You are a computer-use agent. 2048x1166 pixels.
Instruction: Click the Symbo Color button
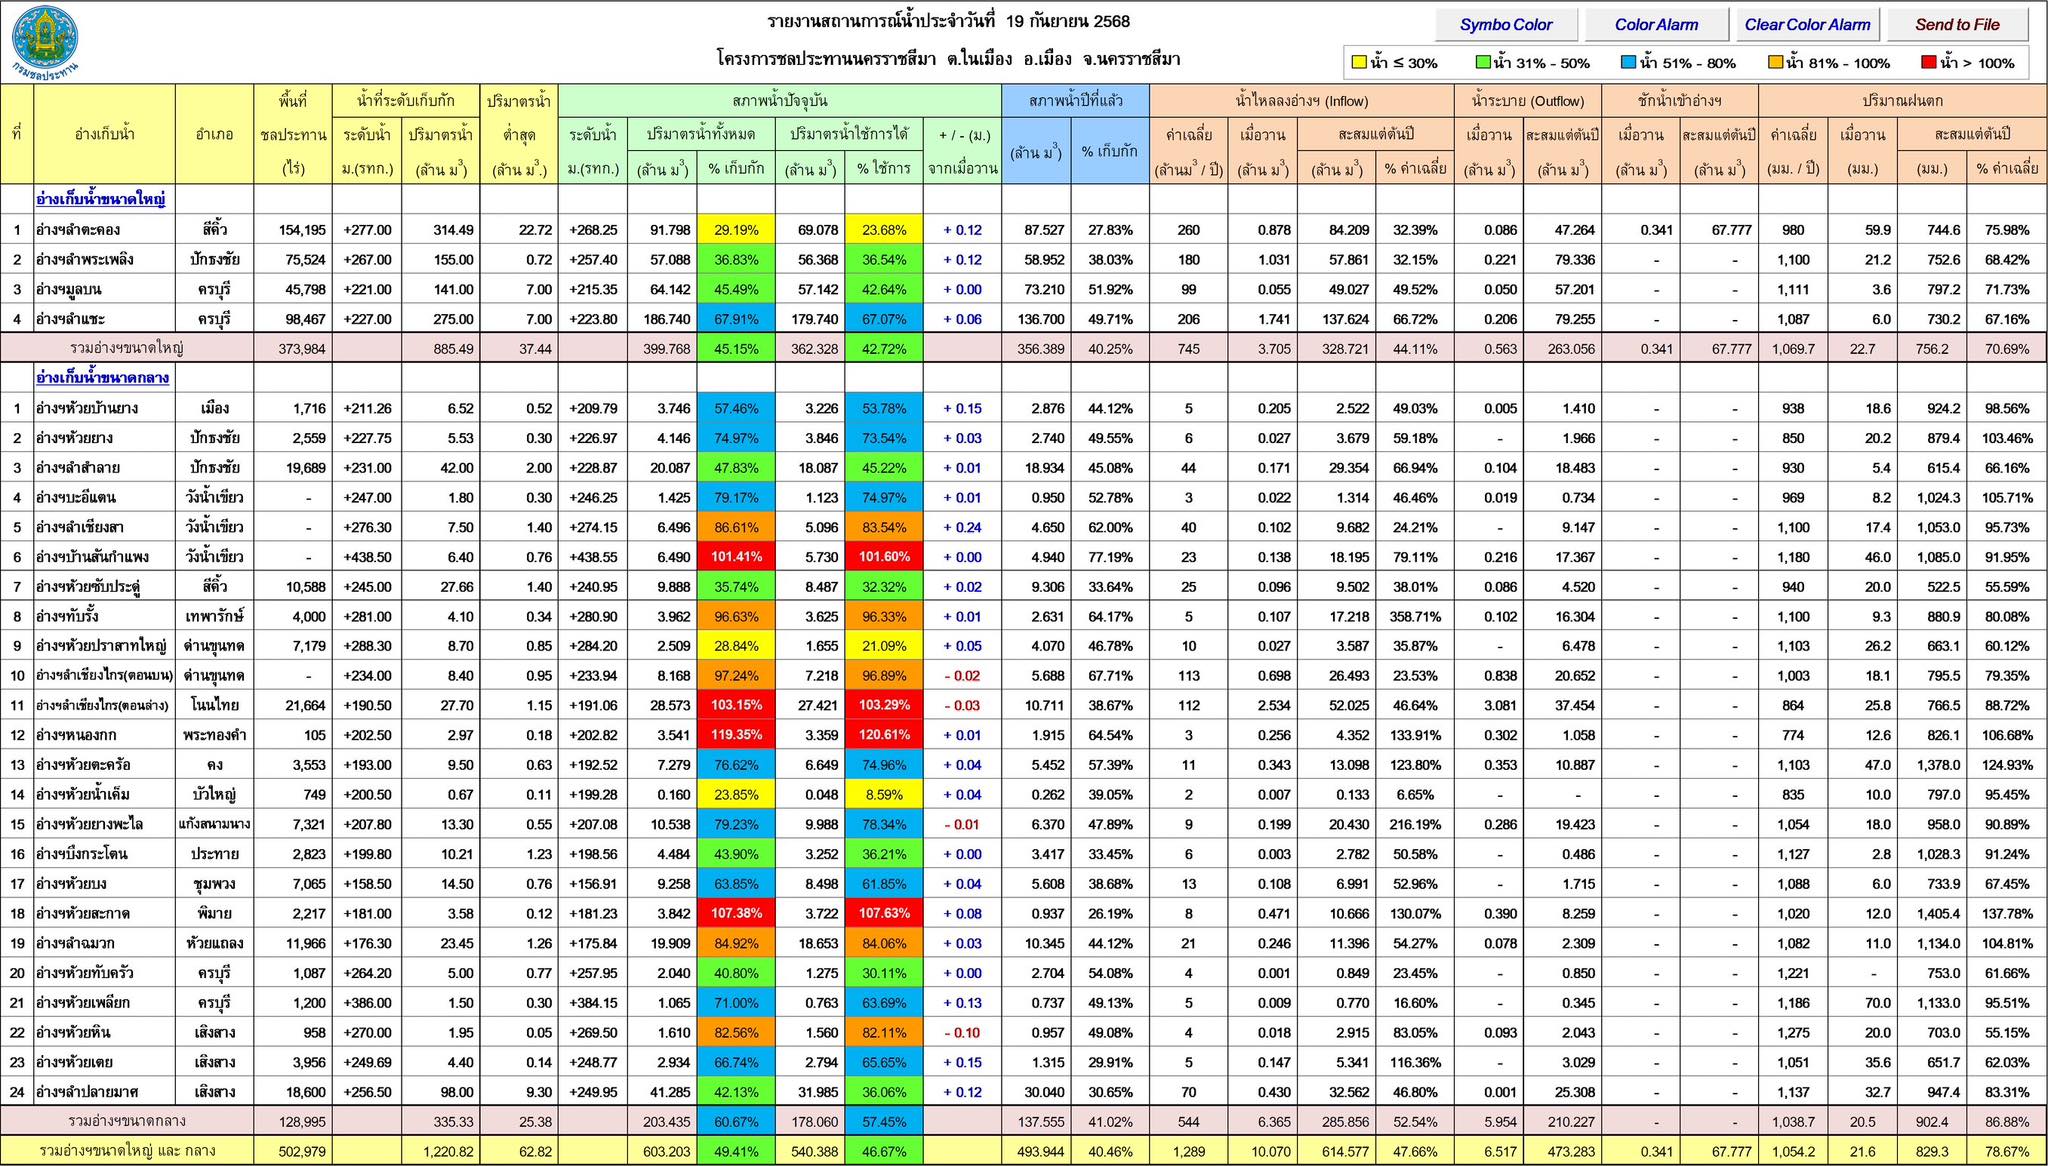tap(1506, 25)
